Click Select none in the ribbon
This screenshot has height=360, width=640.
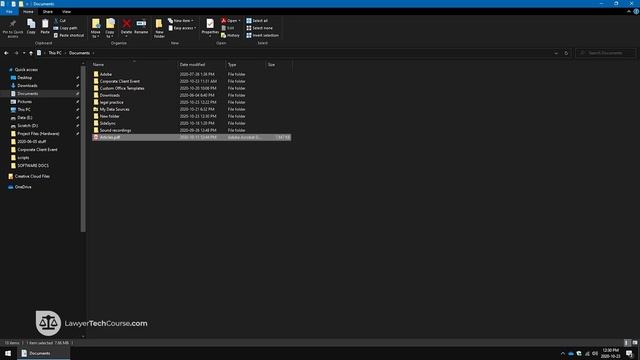coord(259,28)
